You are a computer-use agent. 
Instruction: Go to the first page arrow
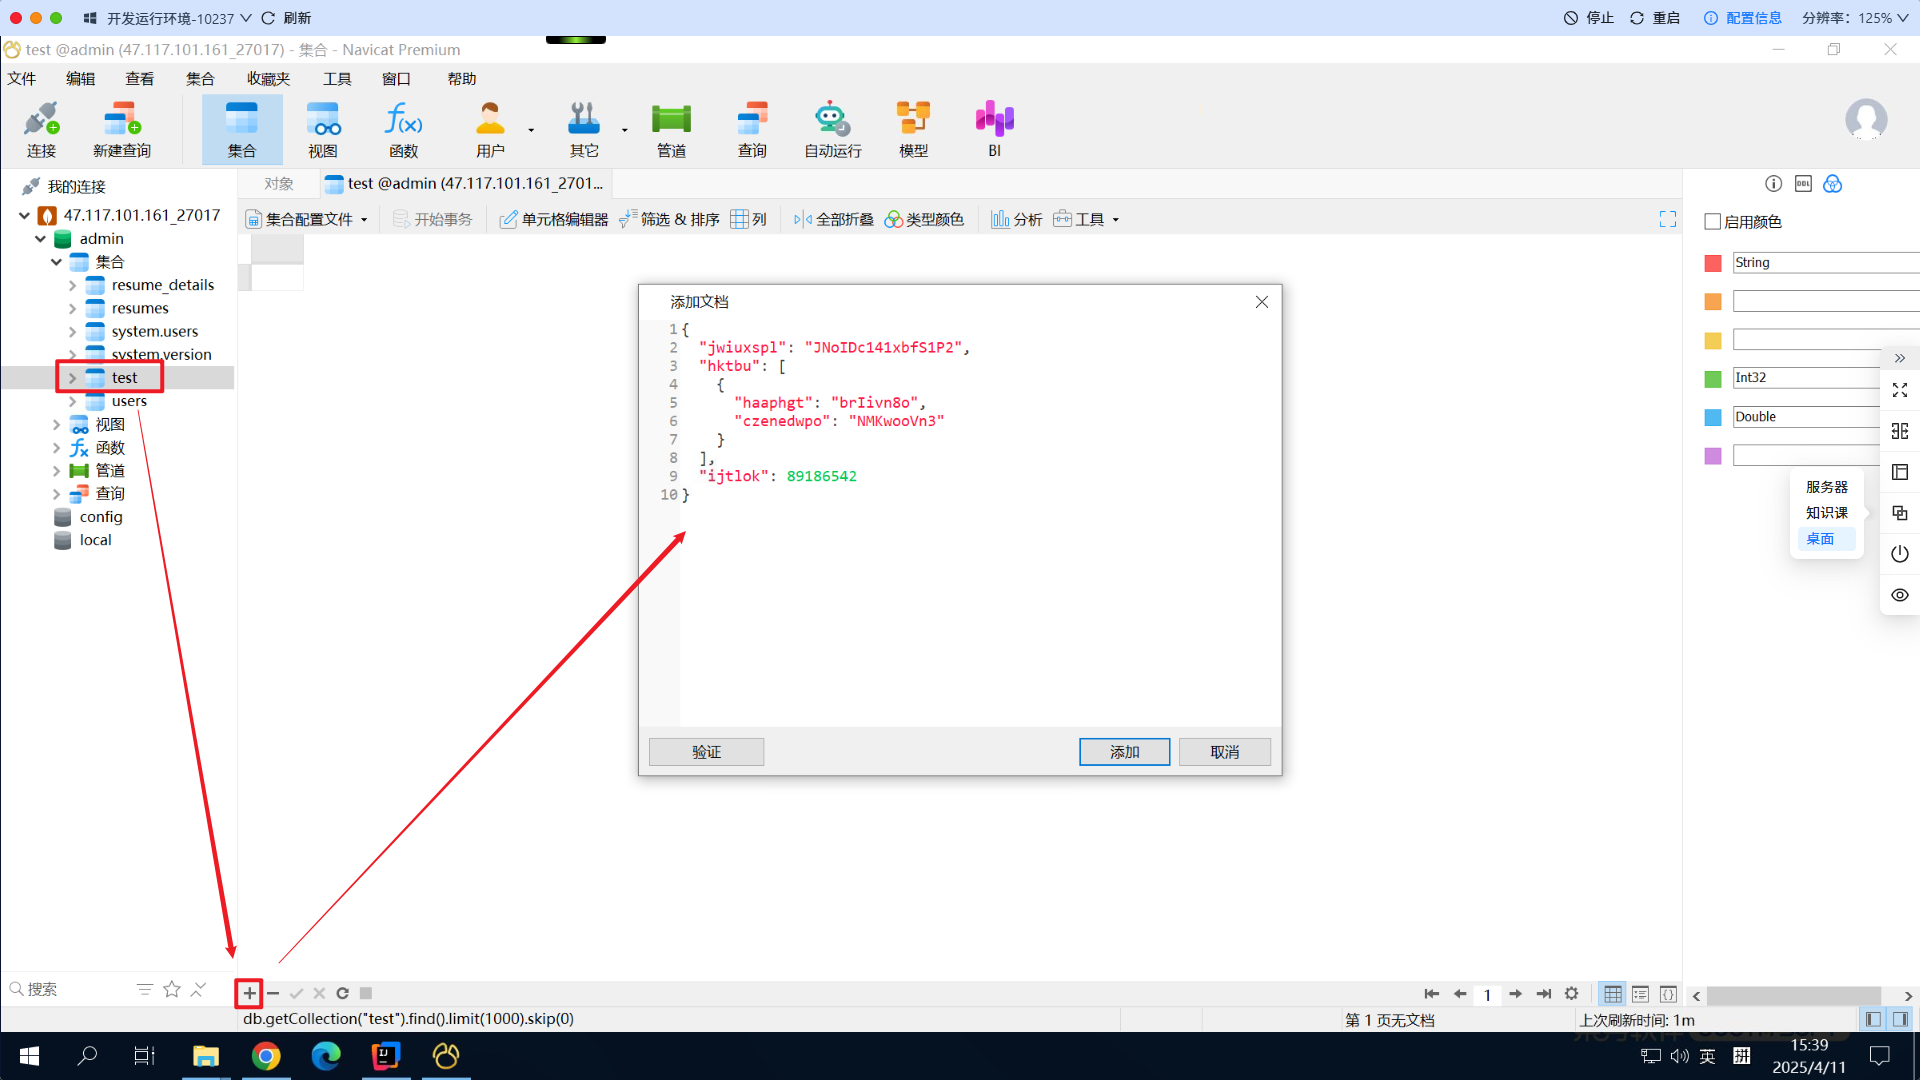(x=1432, y=994)
